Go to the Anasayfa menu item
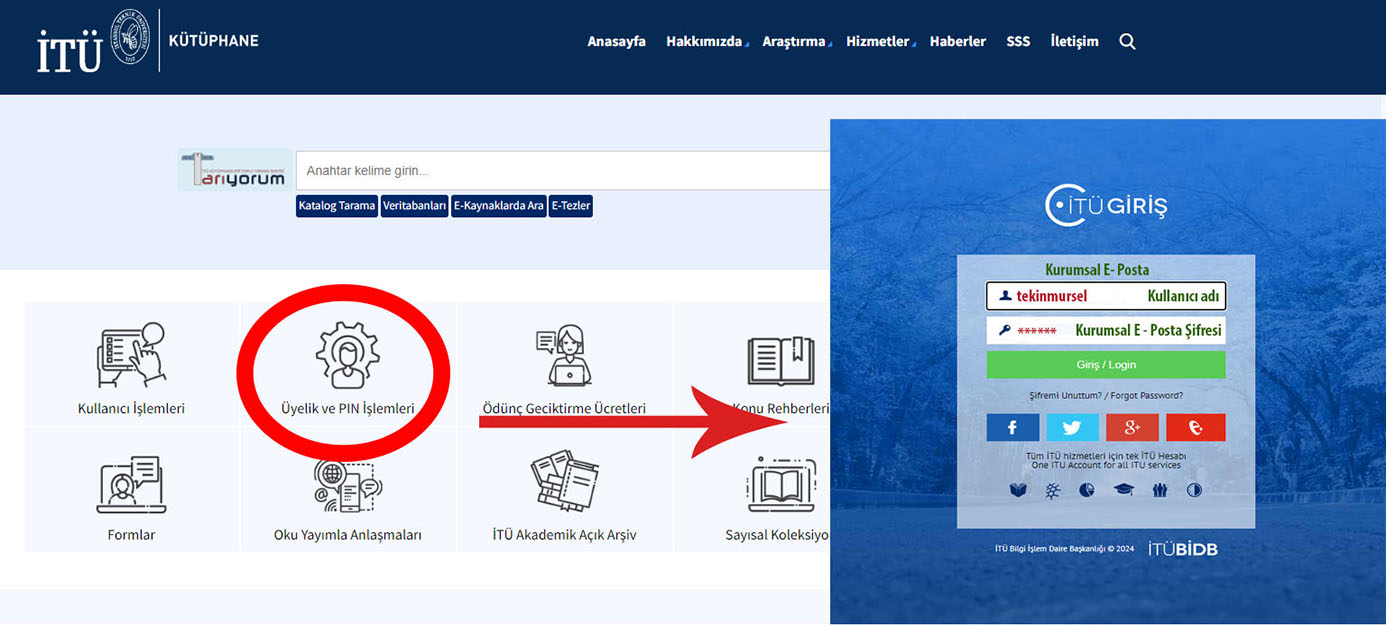Image resolution: width=1386 pixels, height=627 pixels. tap(616, 42)
